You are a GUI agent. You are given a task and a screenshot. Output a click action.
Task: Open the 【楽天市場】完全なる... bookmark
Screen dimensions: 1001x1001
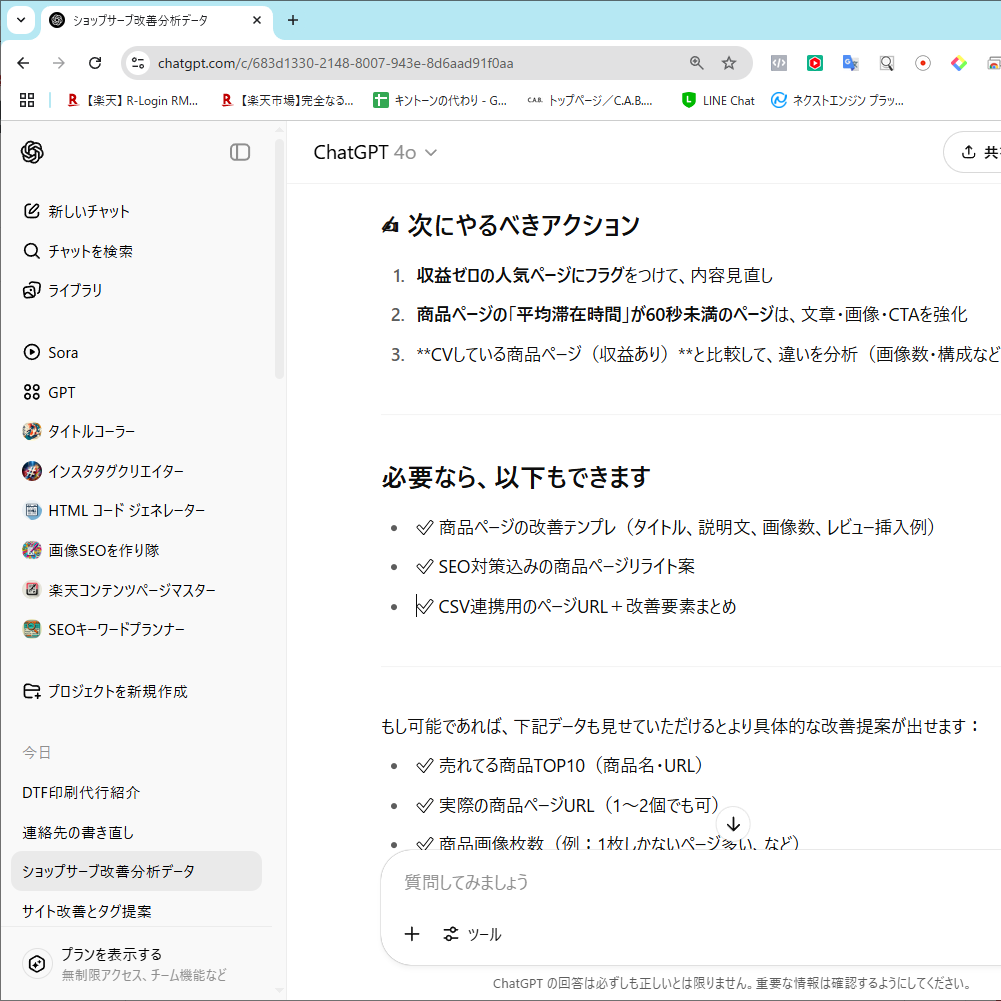pyautogui.click(x=287, y=100)
